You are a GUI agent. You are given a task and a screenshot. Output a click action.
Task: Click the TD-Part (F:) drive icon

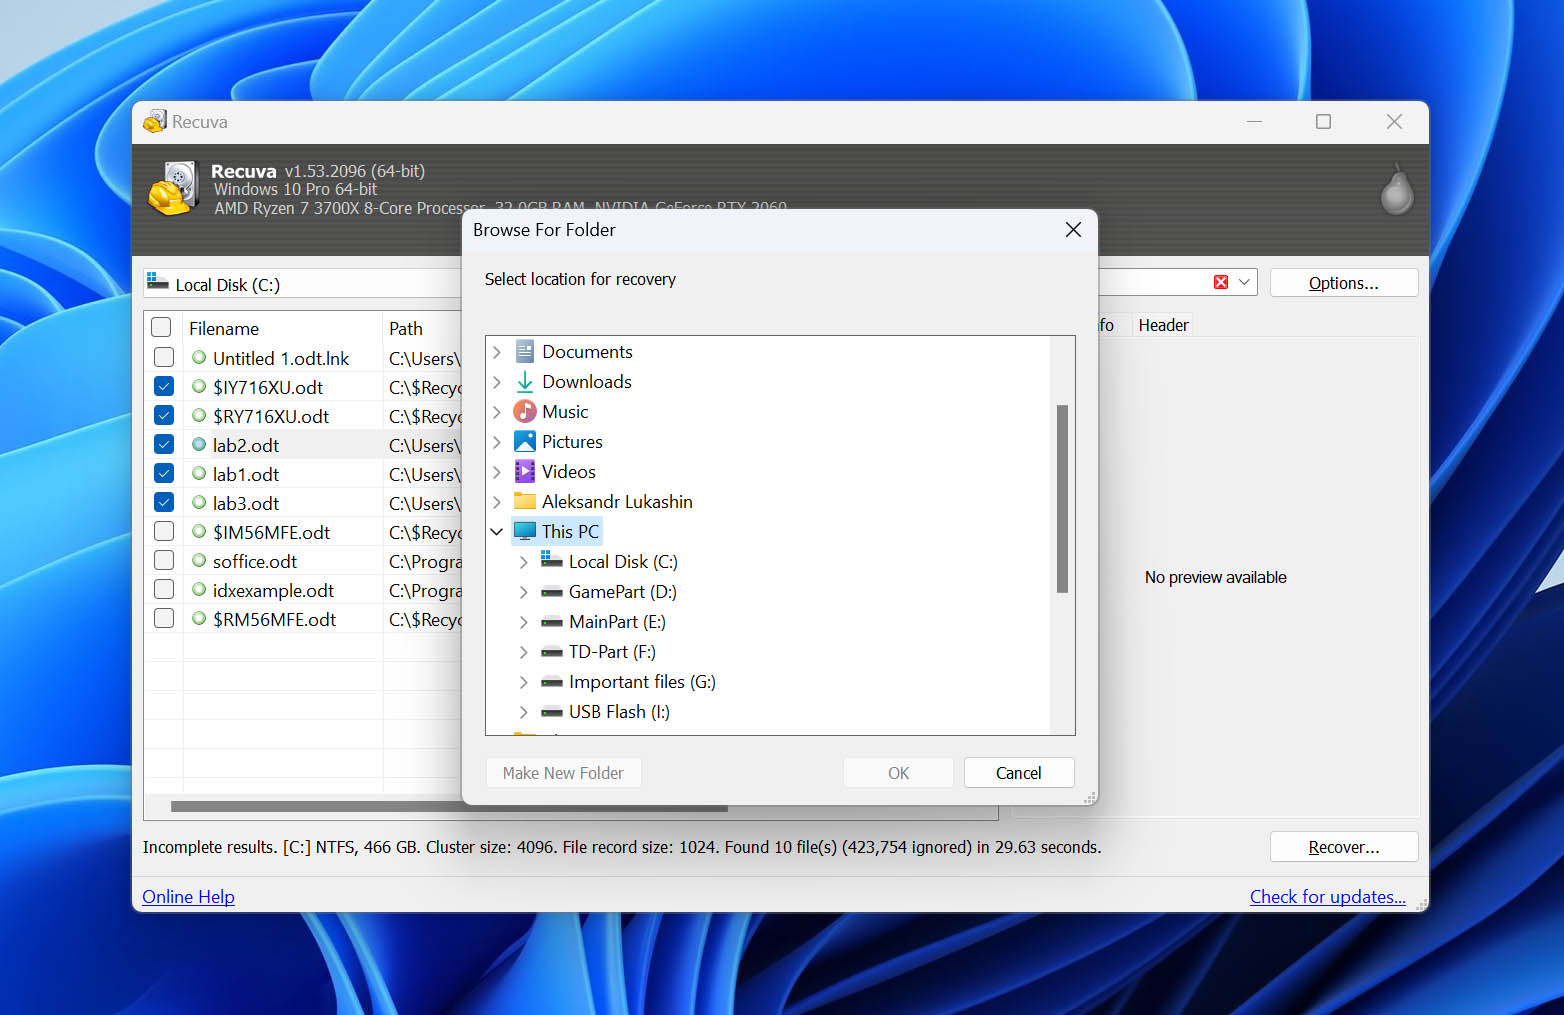tap(552, 652)
